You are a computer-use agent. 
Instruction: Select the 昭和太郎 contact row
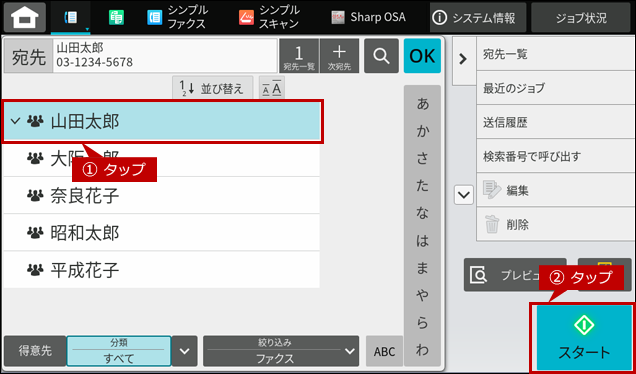162,233
